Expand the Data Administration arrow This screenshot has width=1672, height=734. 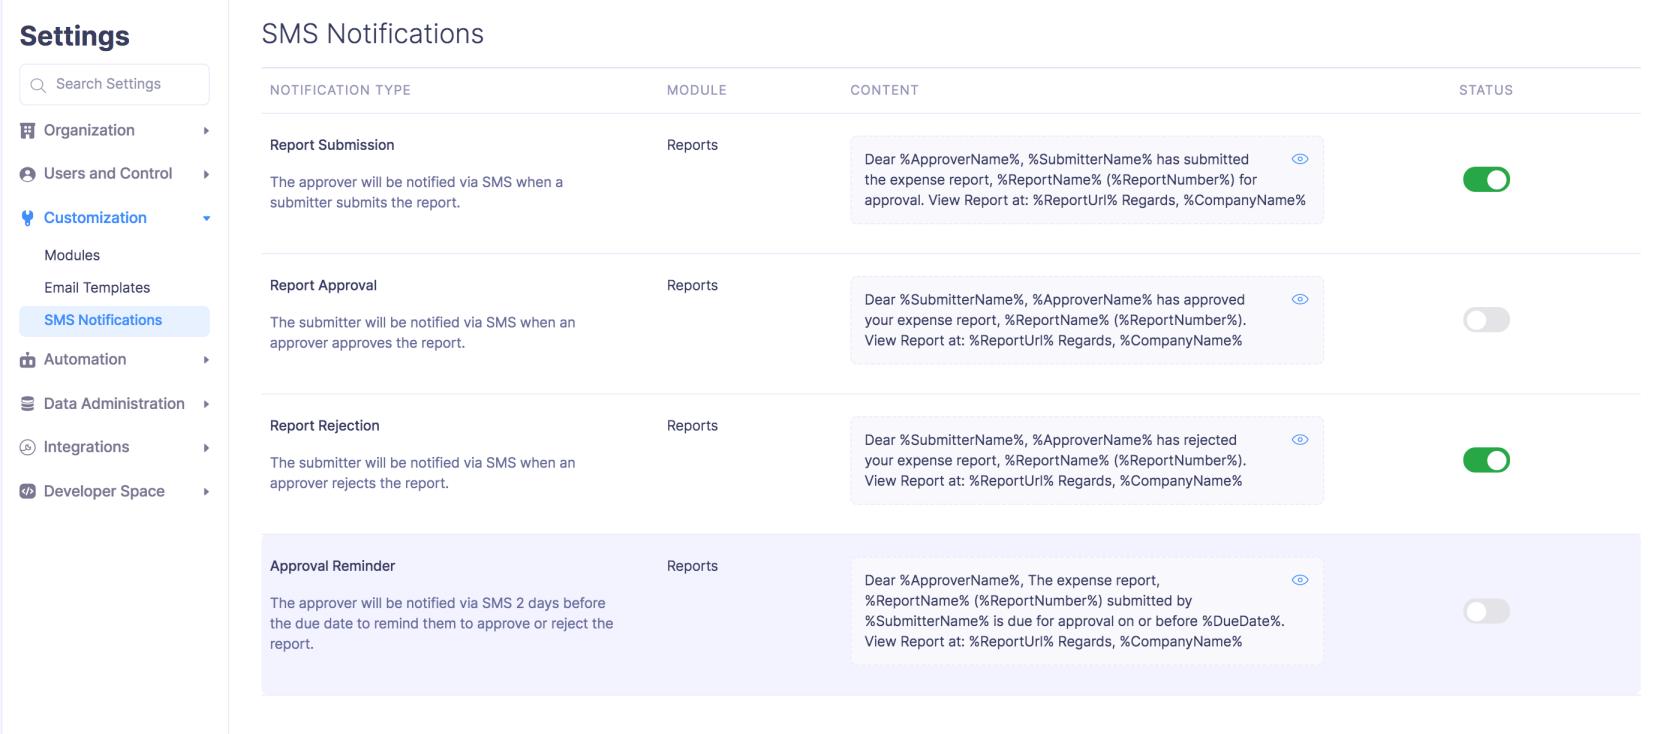tap(206, 404)
